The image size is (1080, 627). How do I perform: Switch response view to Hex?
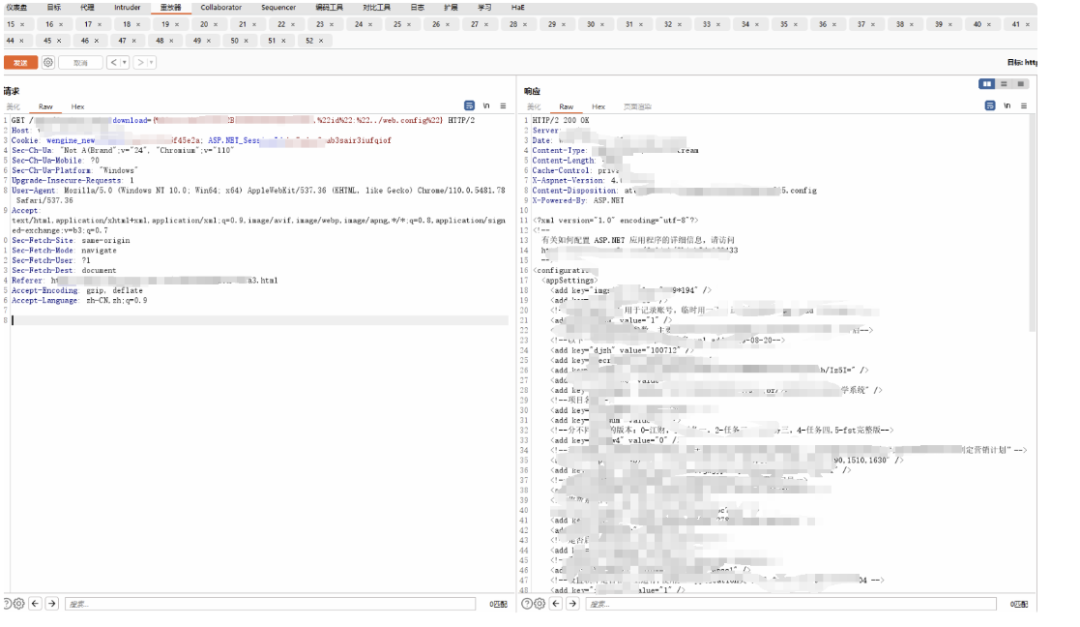[599, 107]
